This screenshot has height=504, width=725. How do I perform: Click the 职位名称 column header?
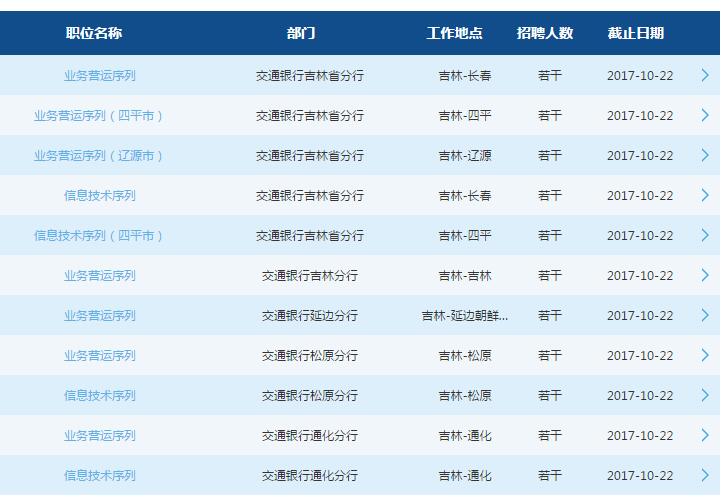(94, 33)
